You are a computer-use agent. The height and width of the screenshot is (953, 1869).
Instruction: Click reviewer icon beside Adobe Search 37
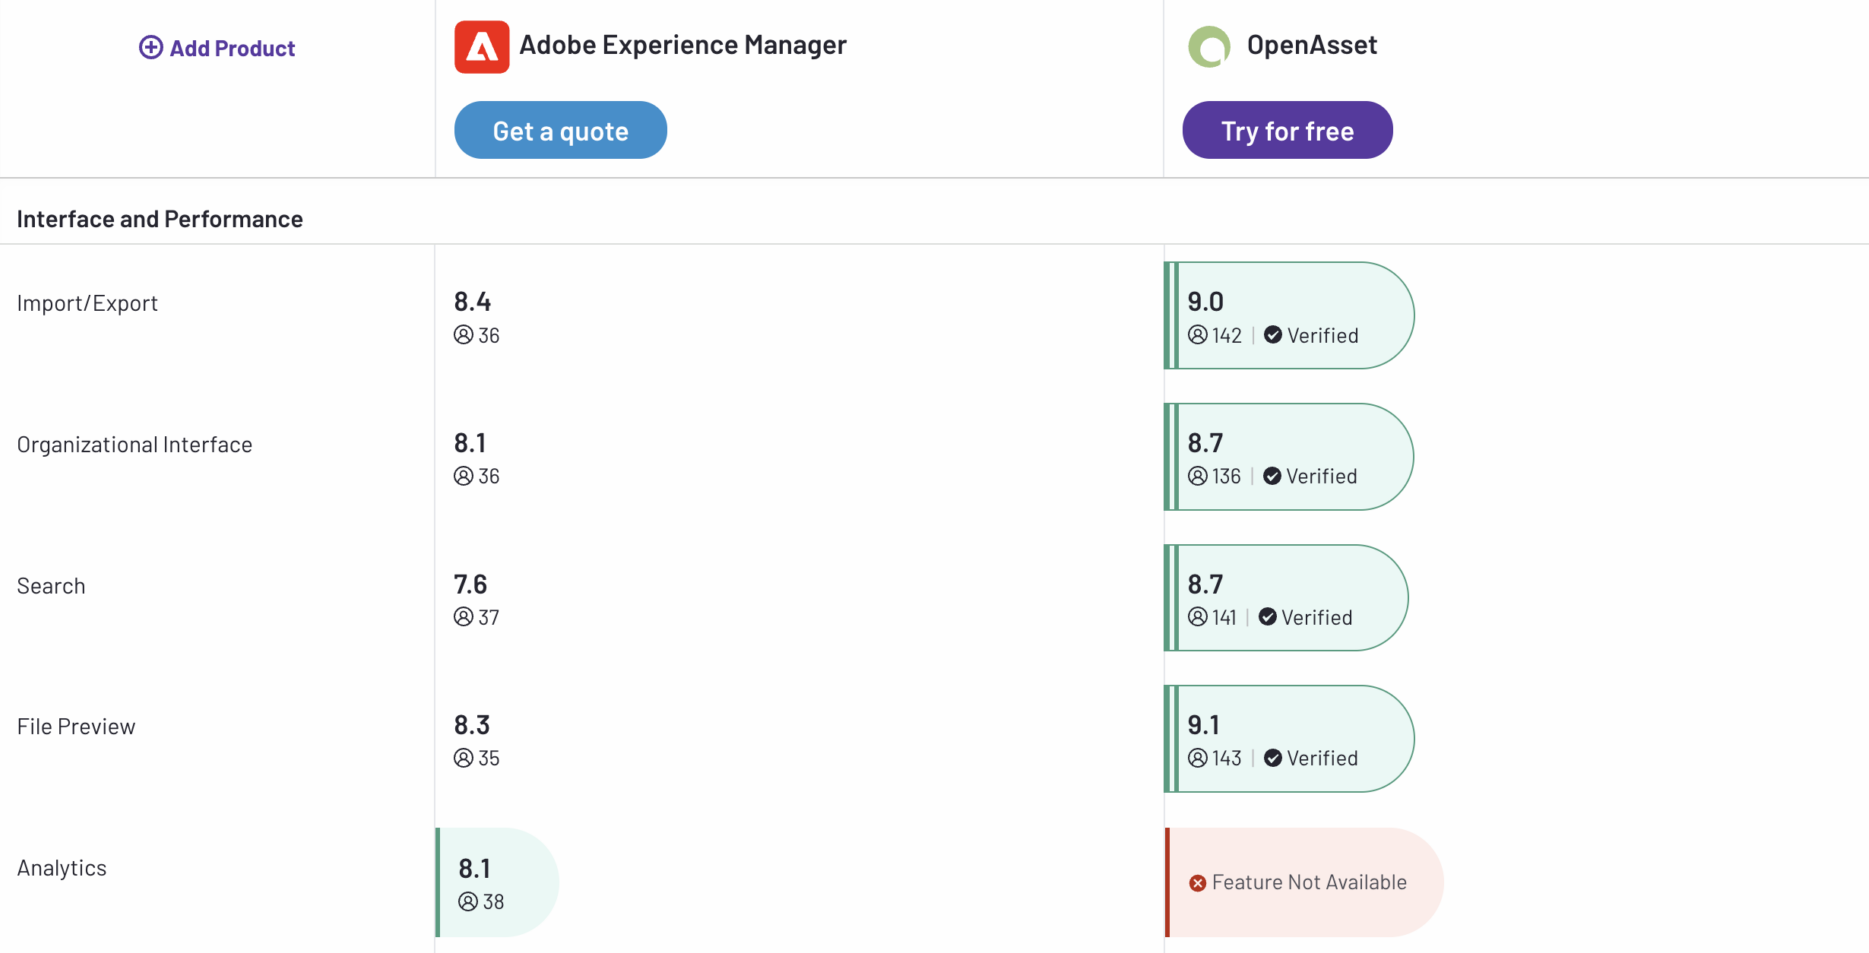[463, 617]
